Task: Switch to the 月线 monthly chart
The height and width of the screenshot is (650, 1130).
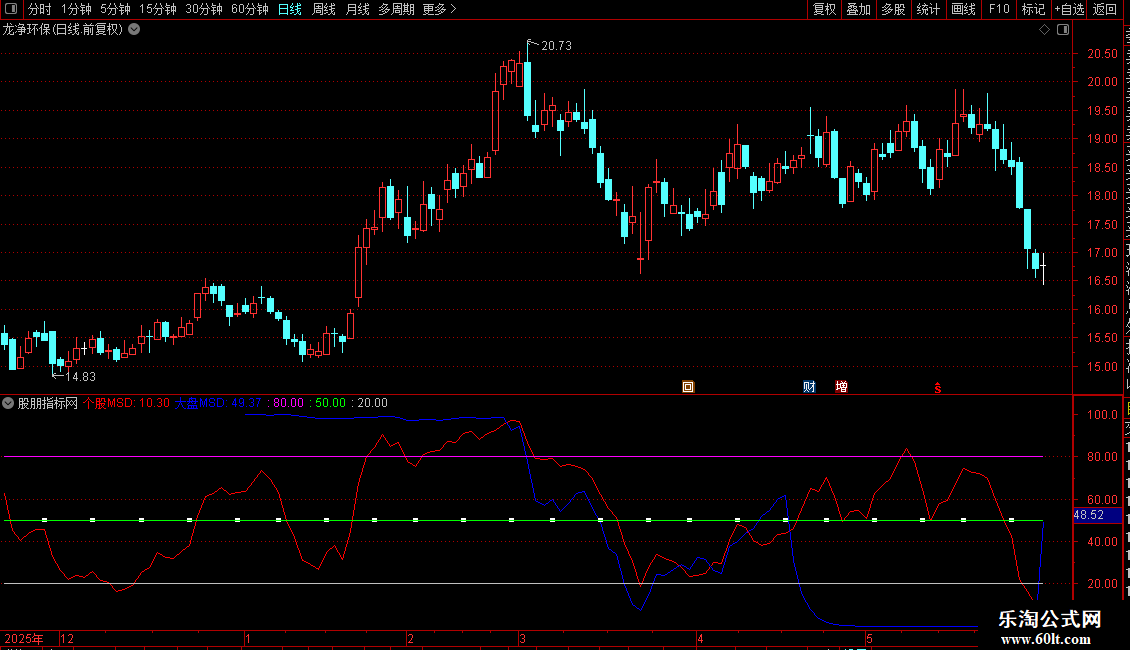Action: (357, 9)
